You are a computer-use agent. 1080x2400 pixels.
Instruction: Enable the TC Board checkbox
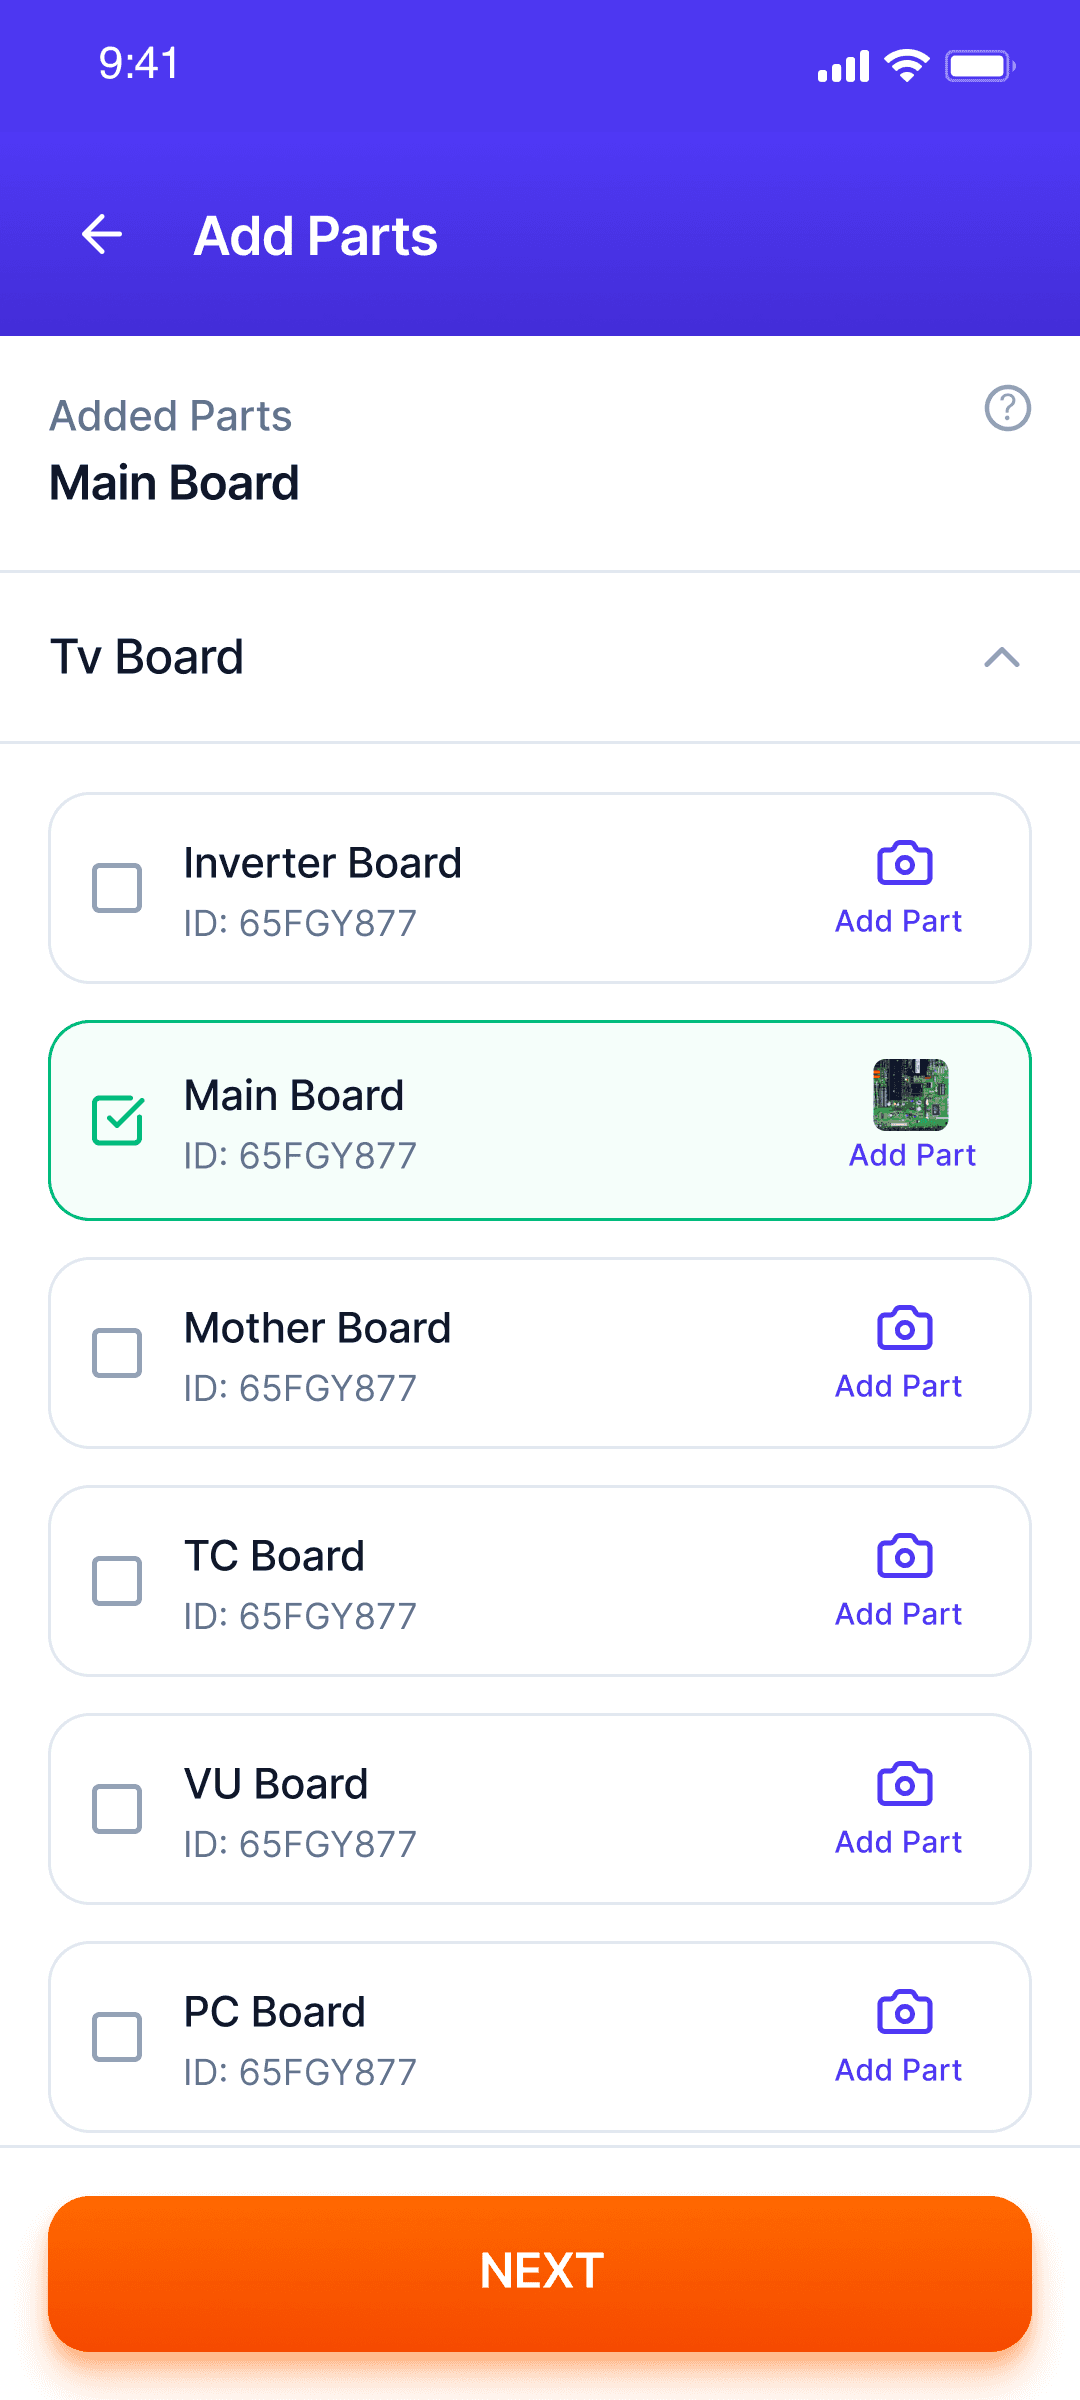(x=117, y=1581)
